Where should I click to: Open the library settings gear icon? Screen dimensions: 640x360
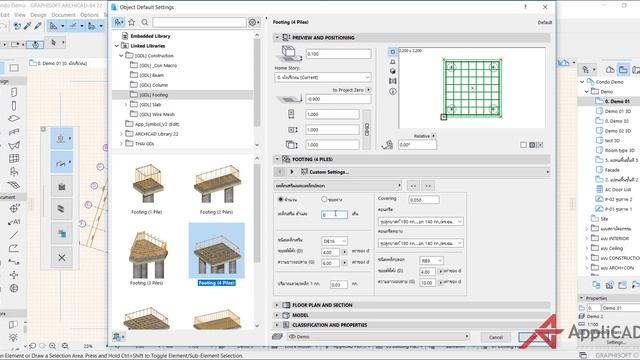[253, 22]
